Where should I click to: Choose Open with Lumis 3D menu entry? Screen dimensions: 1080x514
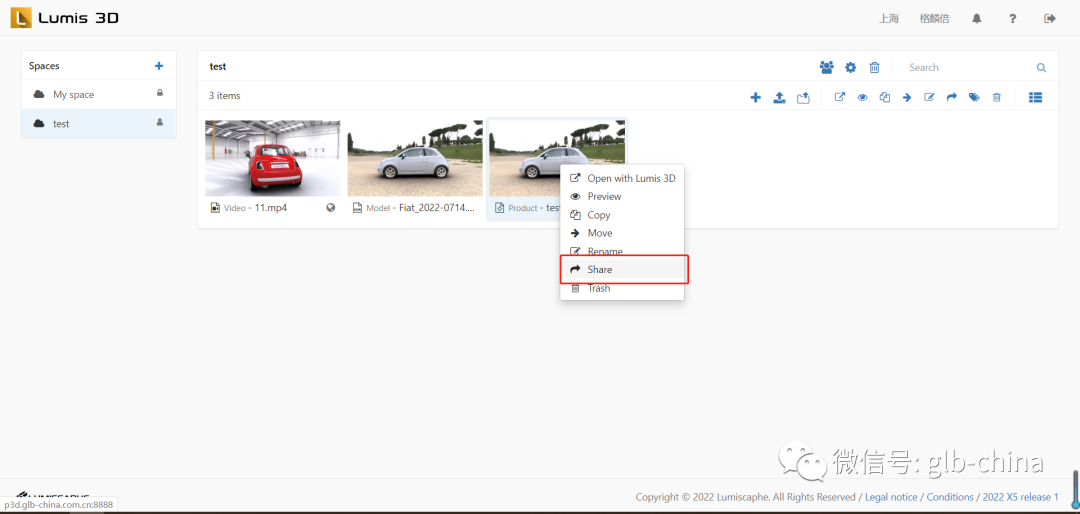[x=622, y=178]
